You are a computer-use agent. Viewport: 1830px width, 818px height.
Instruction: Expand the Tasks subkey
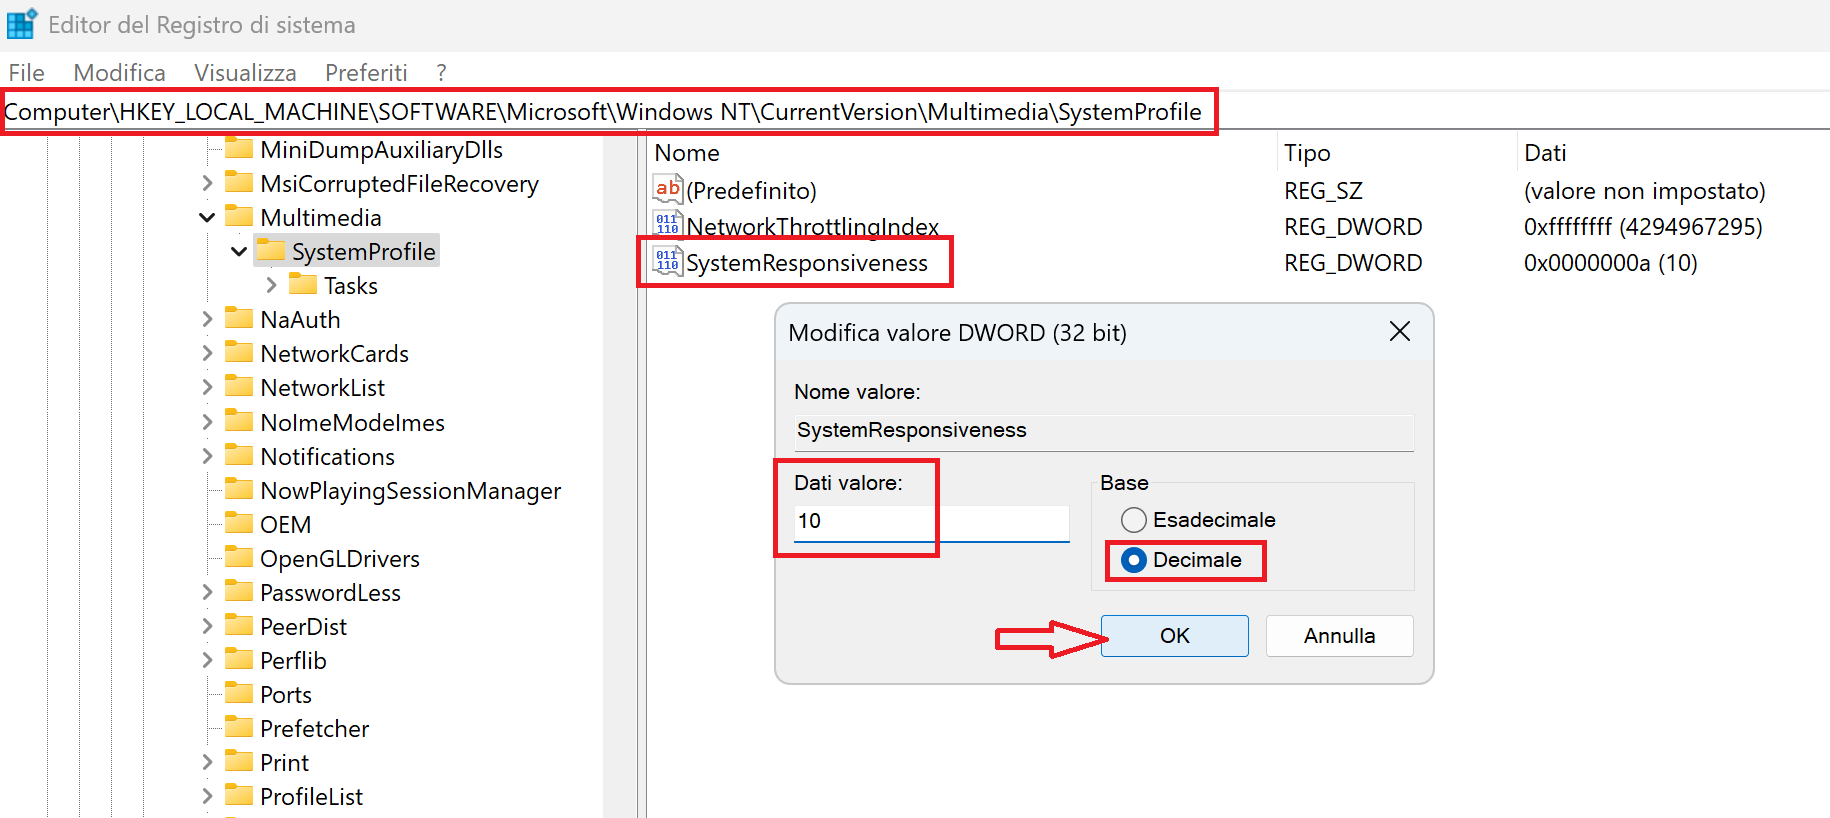pyautogui.click(x=271, y=285)
